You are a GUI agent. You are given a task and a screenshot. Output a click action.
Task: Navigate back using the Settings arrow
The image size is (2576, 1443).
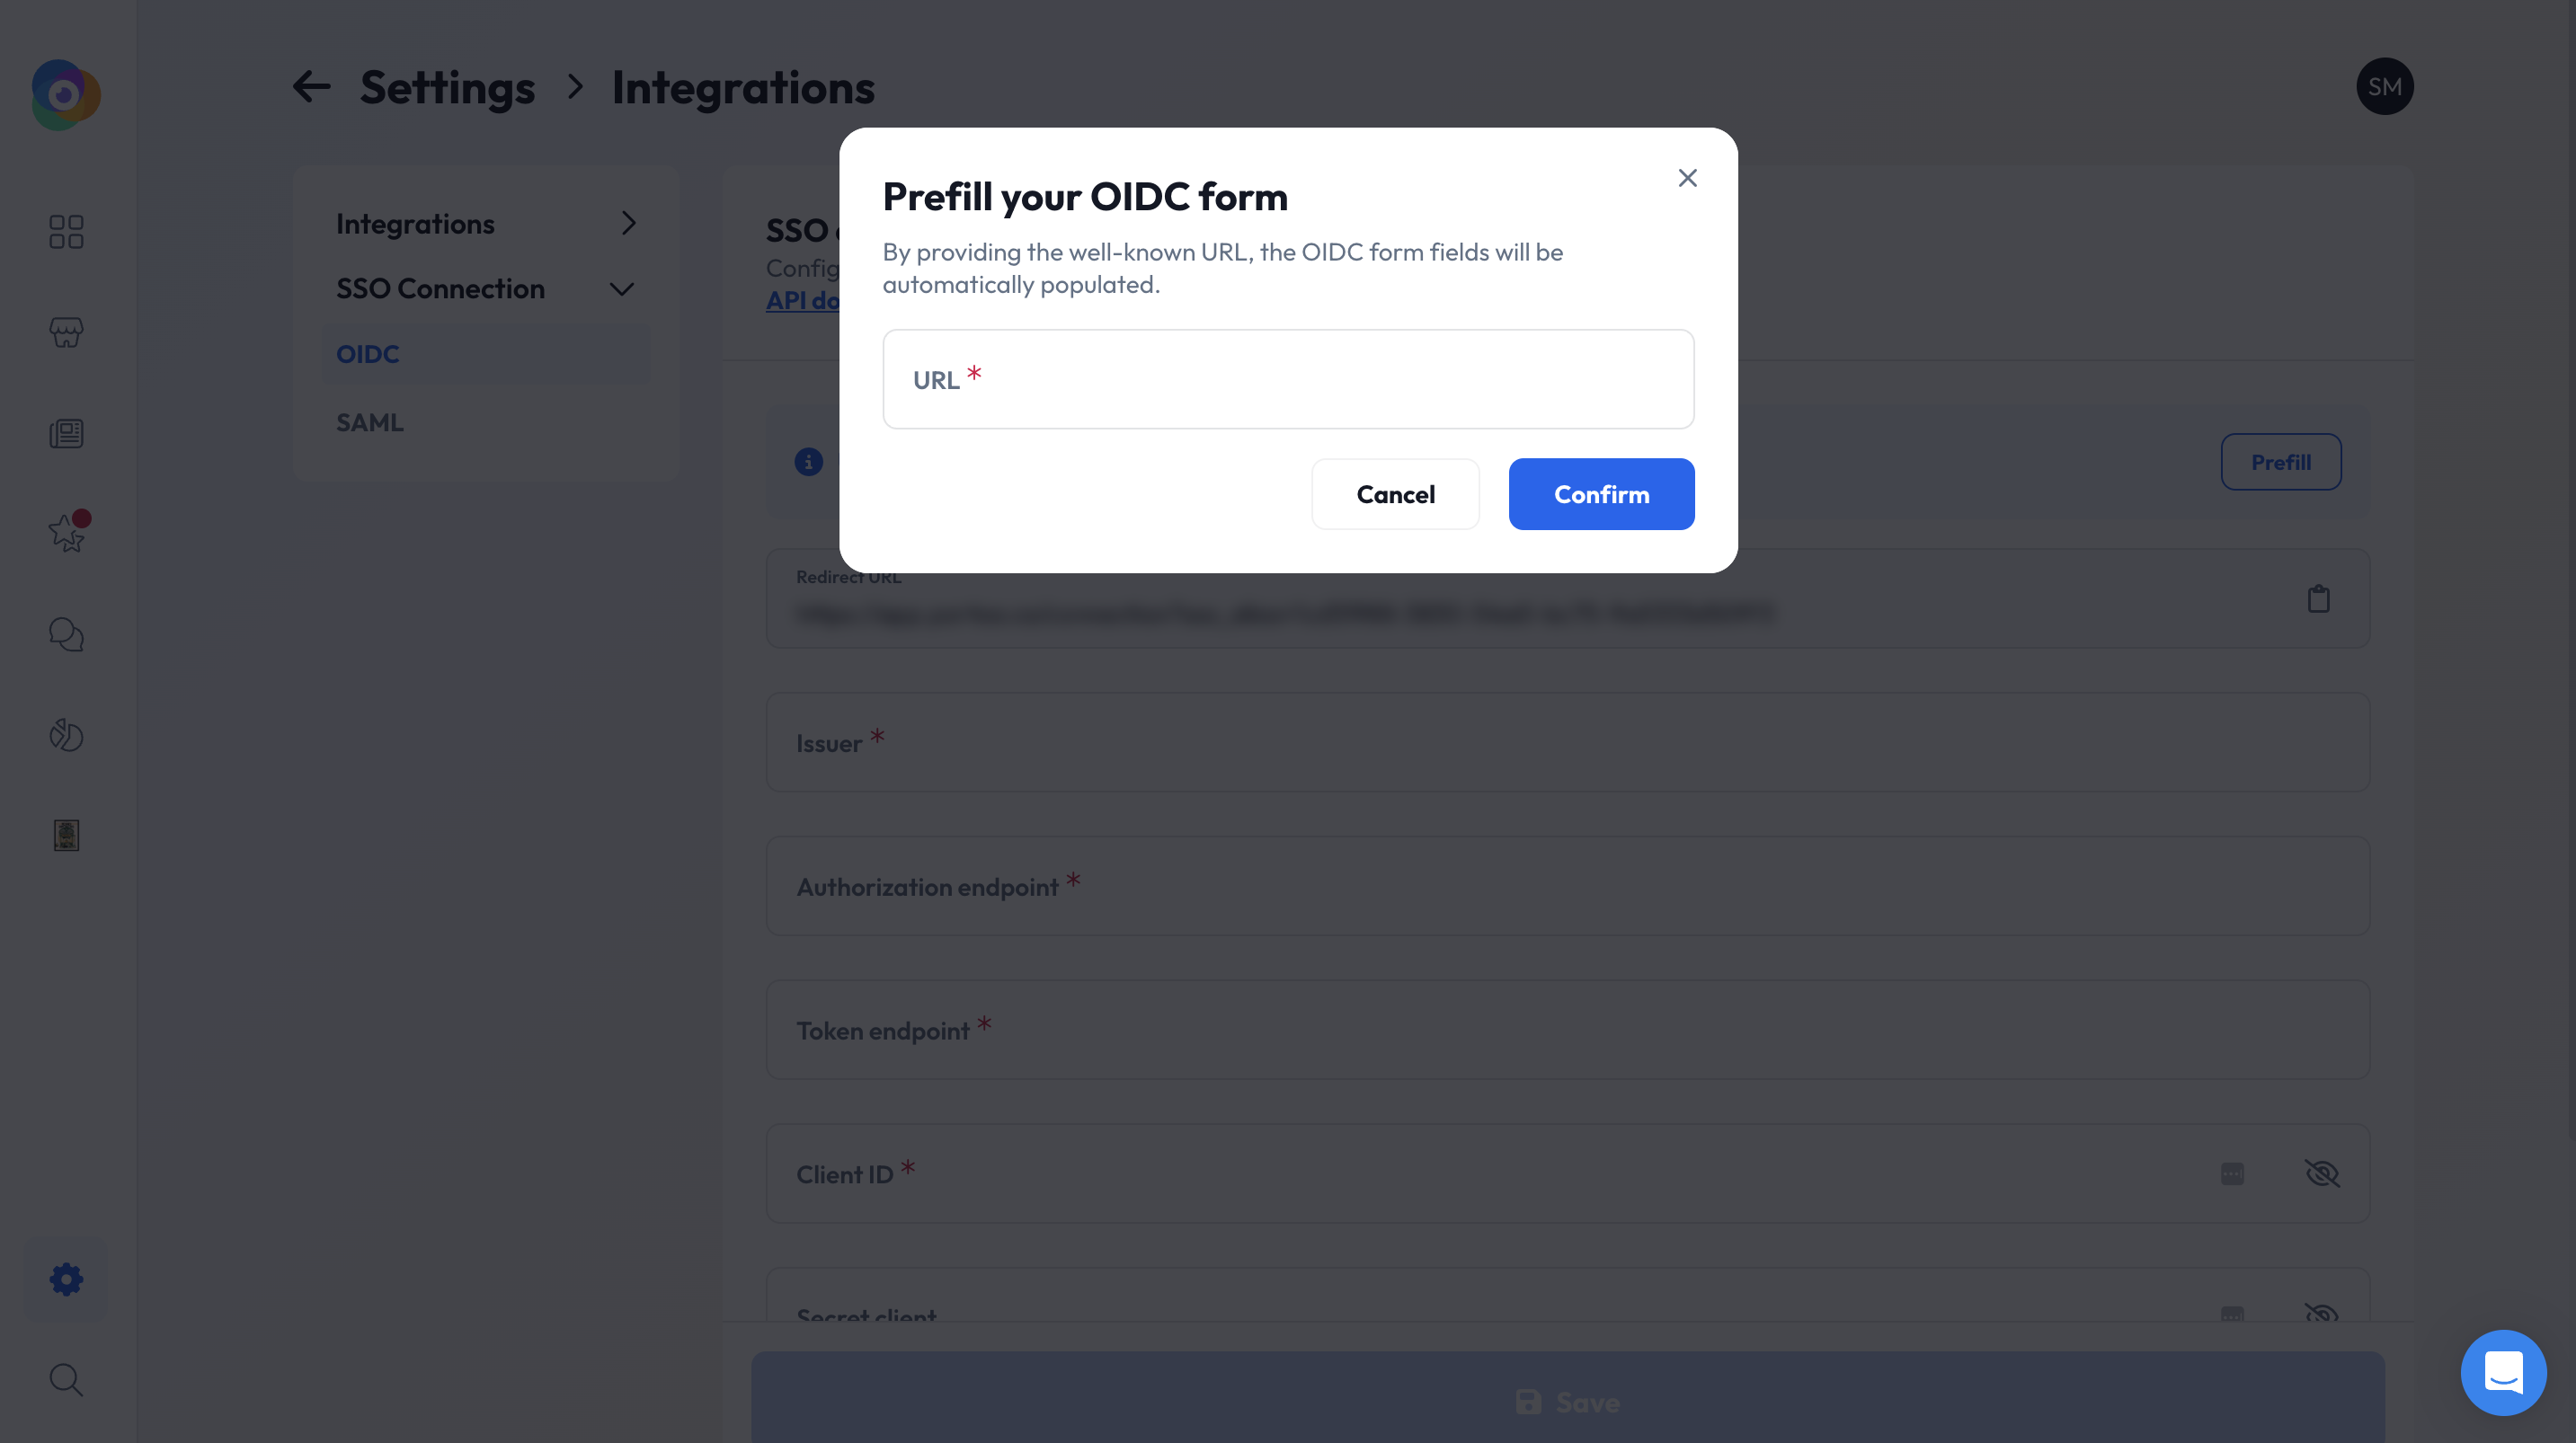pos(311,87)
